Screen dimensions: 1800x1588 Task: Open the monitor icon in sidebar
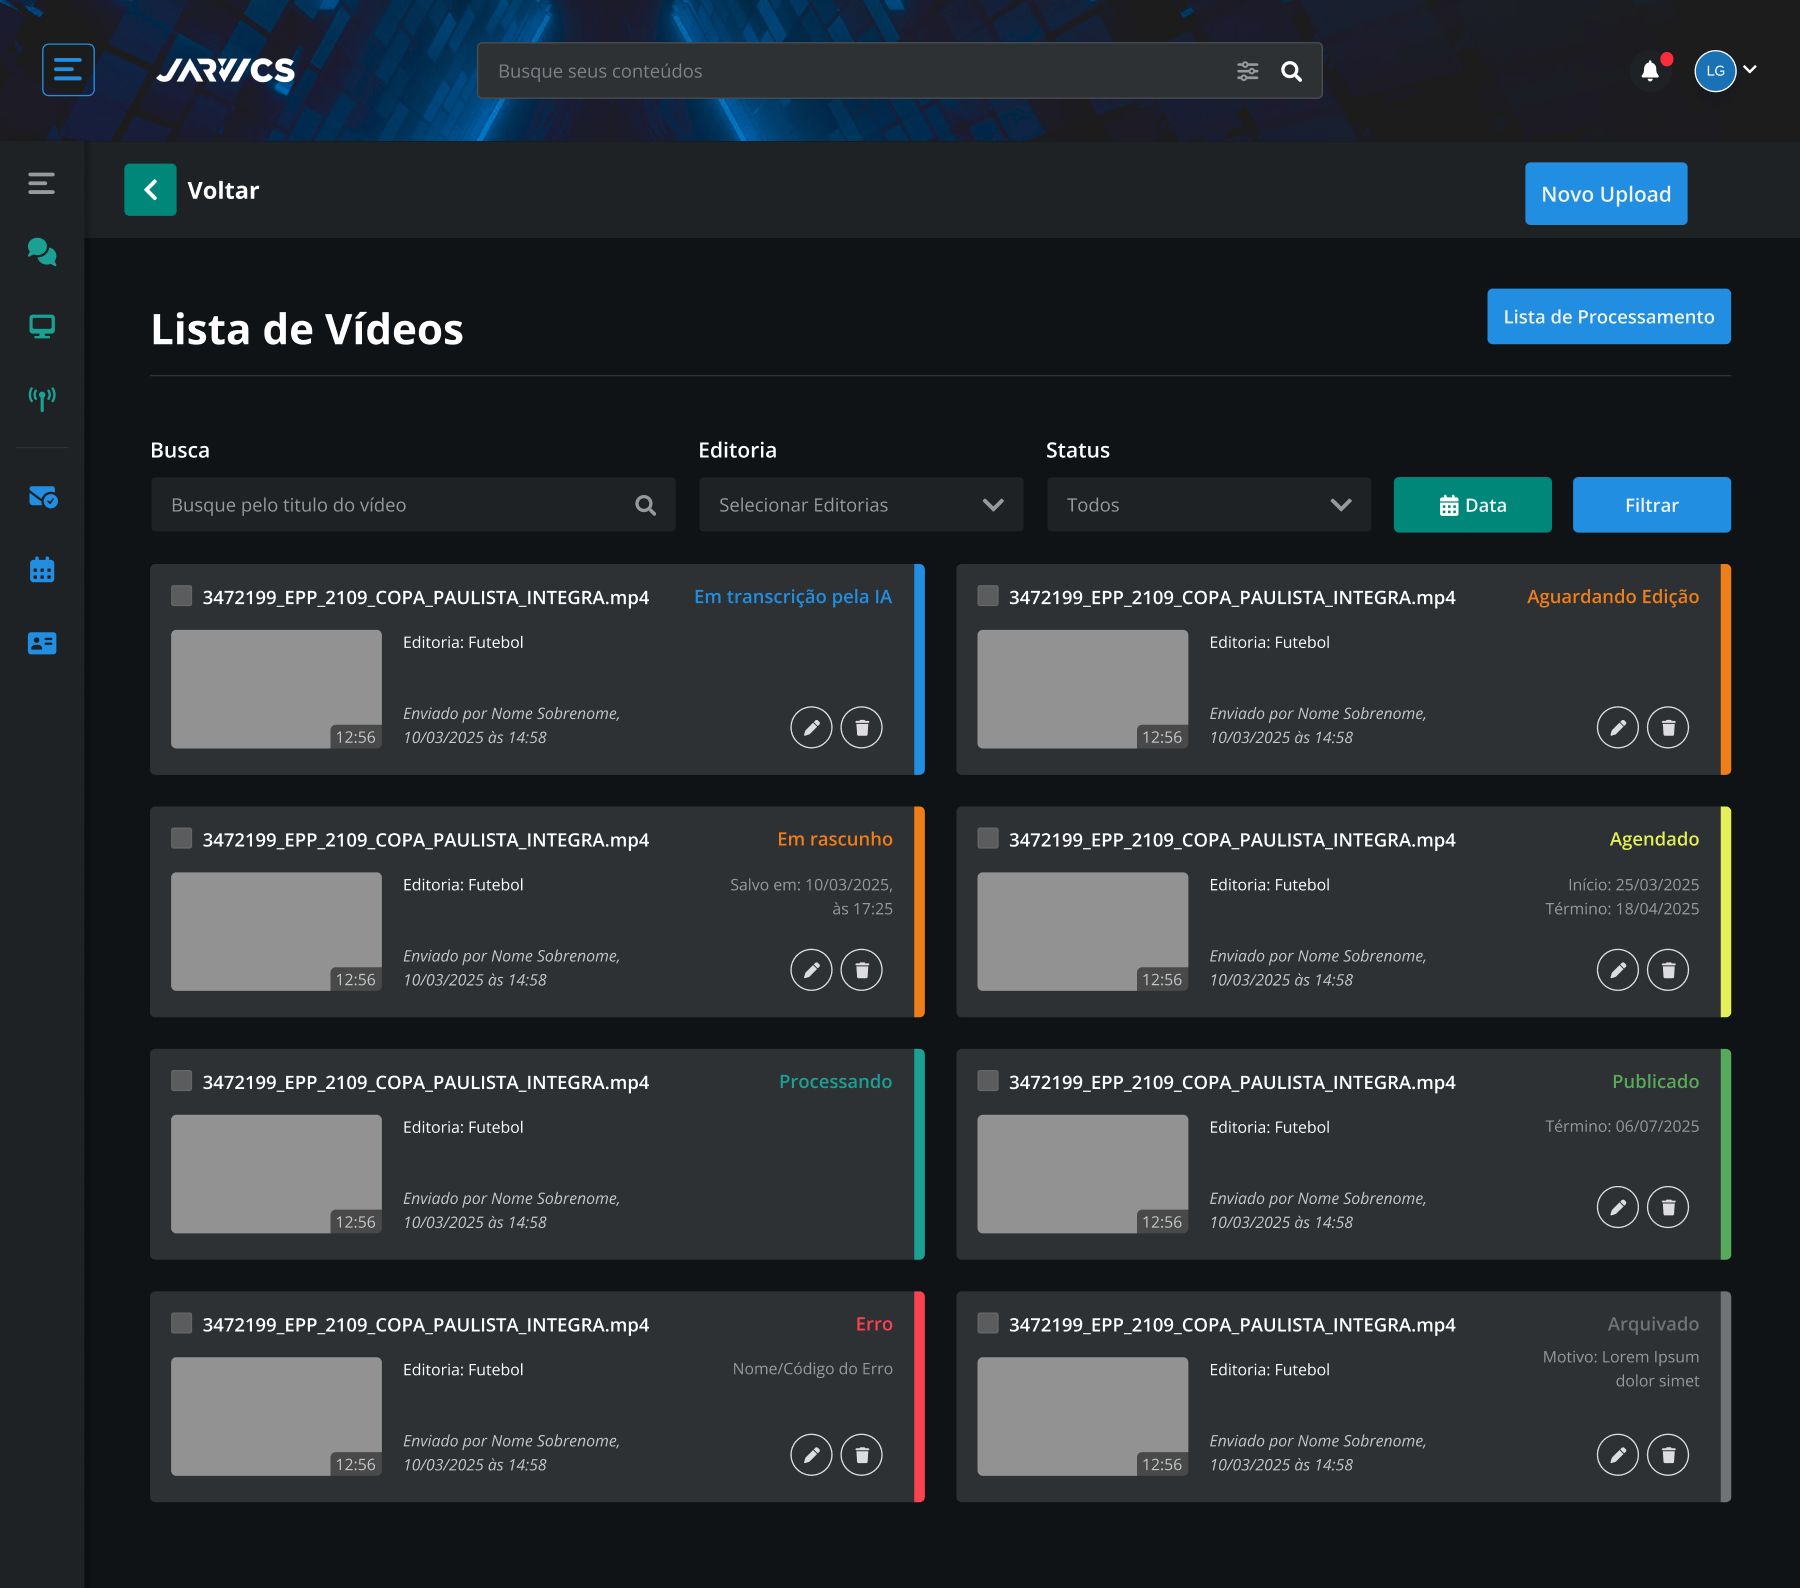pyautogui.click(x=42, y=326)
